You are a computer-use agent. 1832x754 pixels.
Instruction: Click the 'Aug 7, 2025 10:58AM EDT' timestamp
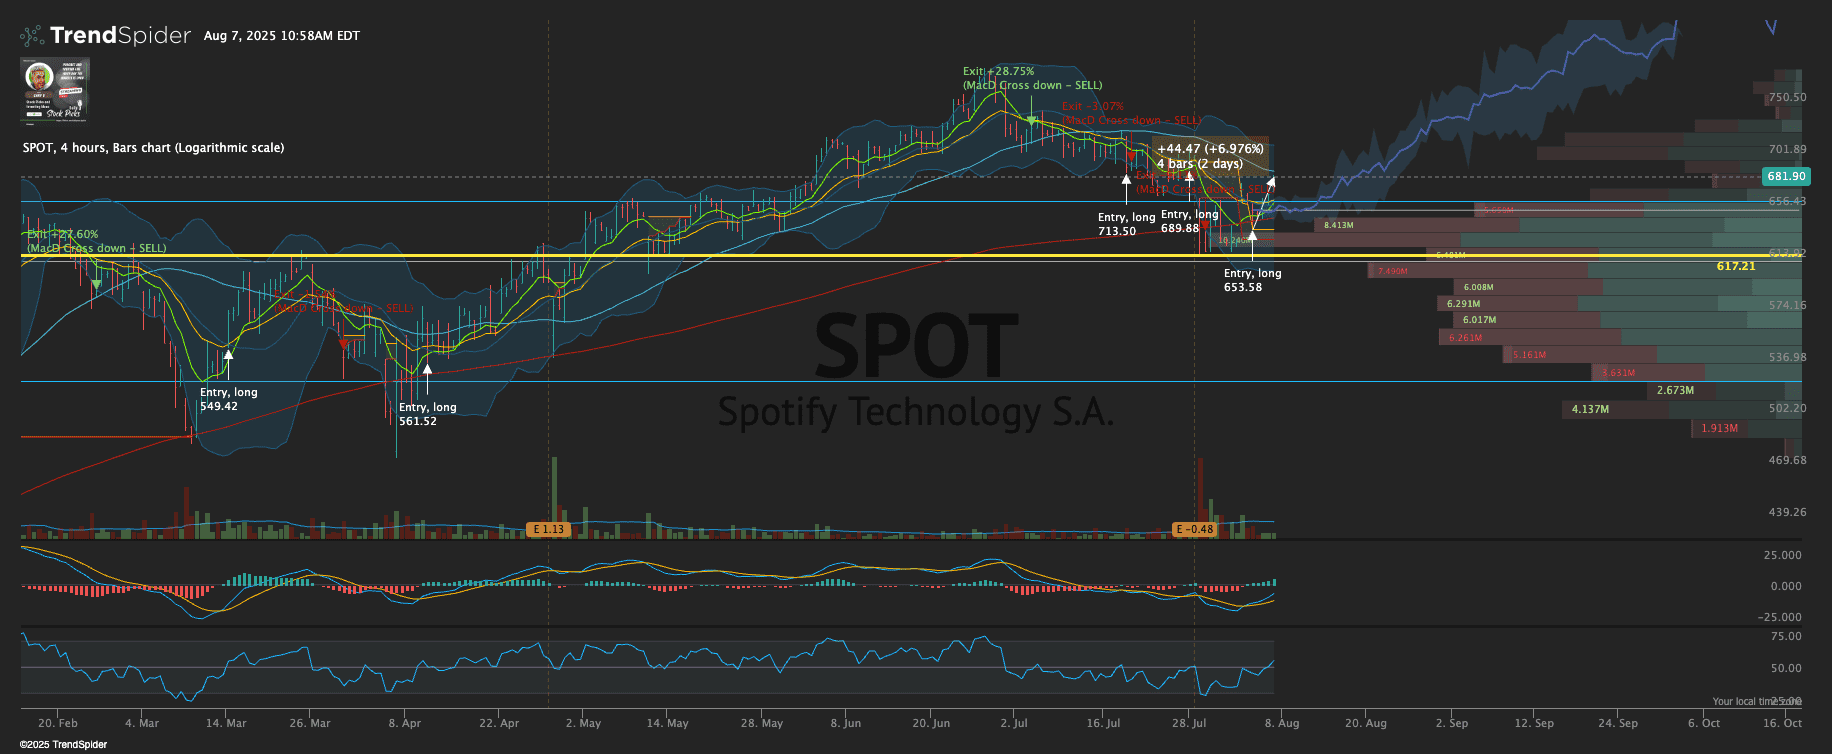click(x=282, y=36)
